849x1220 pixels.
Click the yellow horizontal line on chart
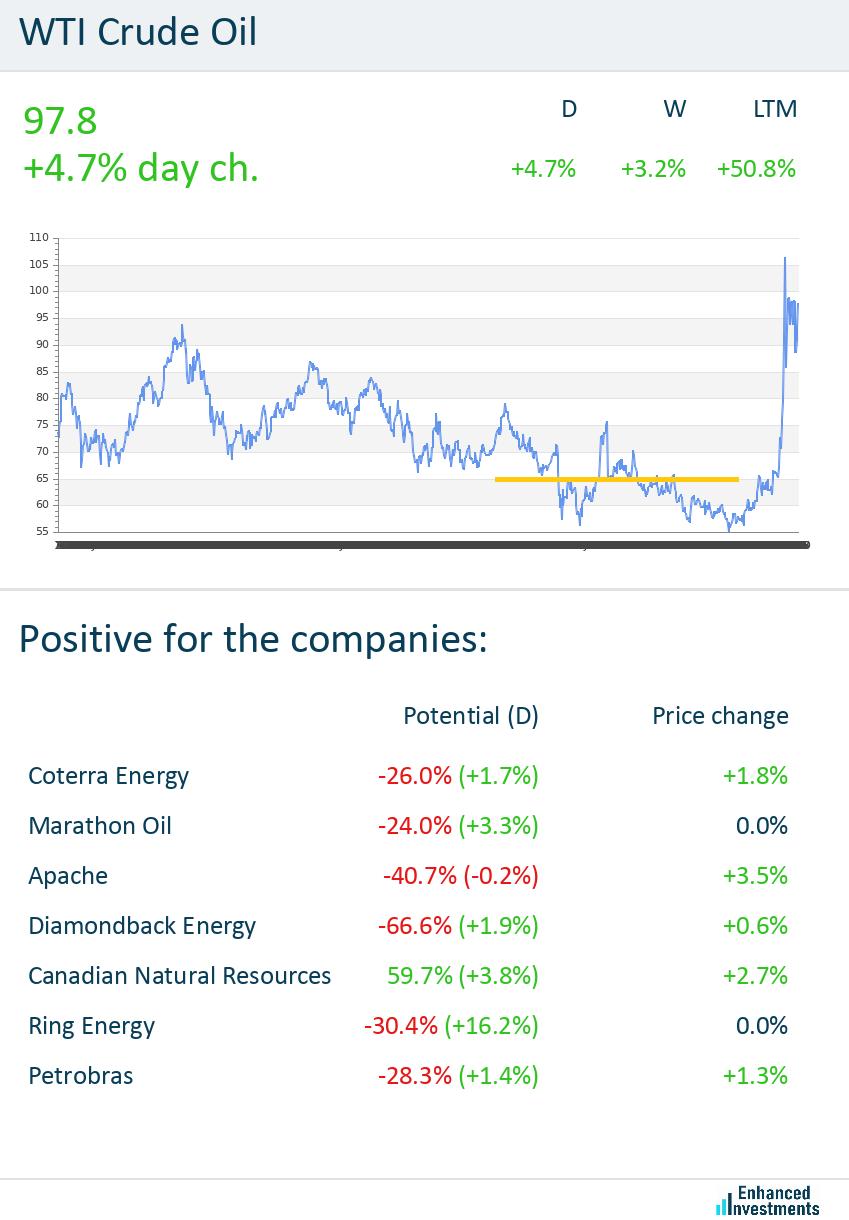pos(616,480)
